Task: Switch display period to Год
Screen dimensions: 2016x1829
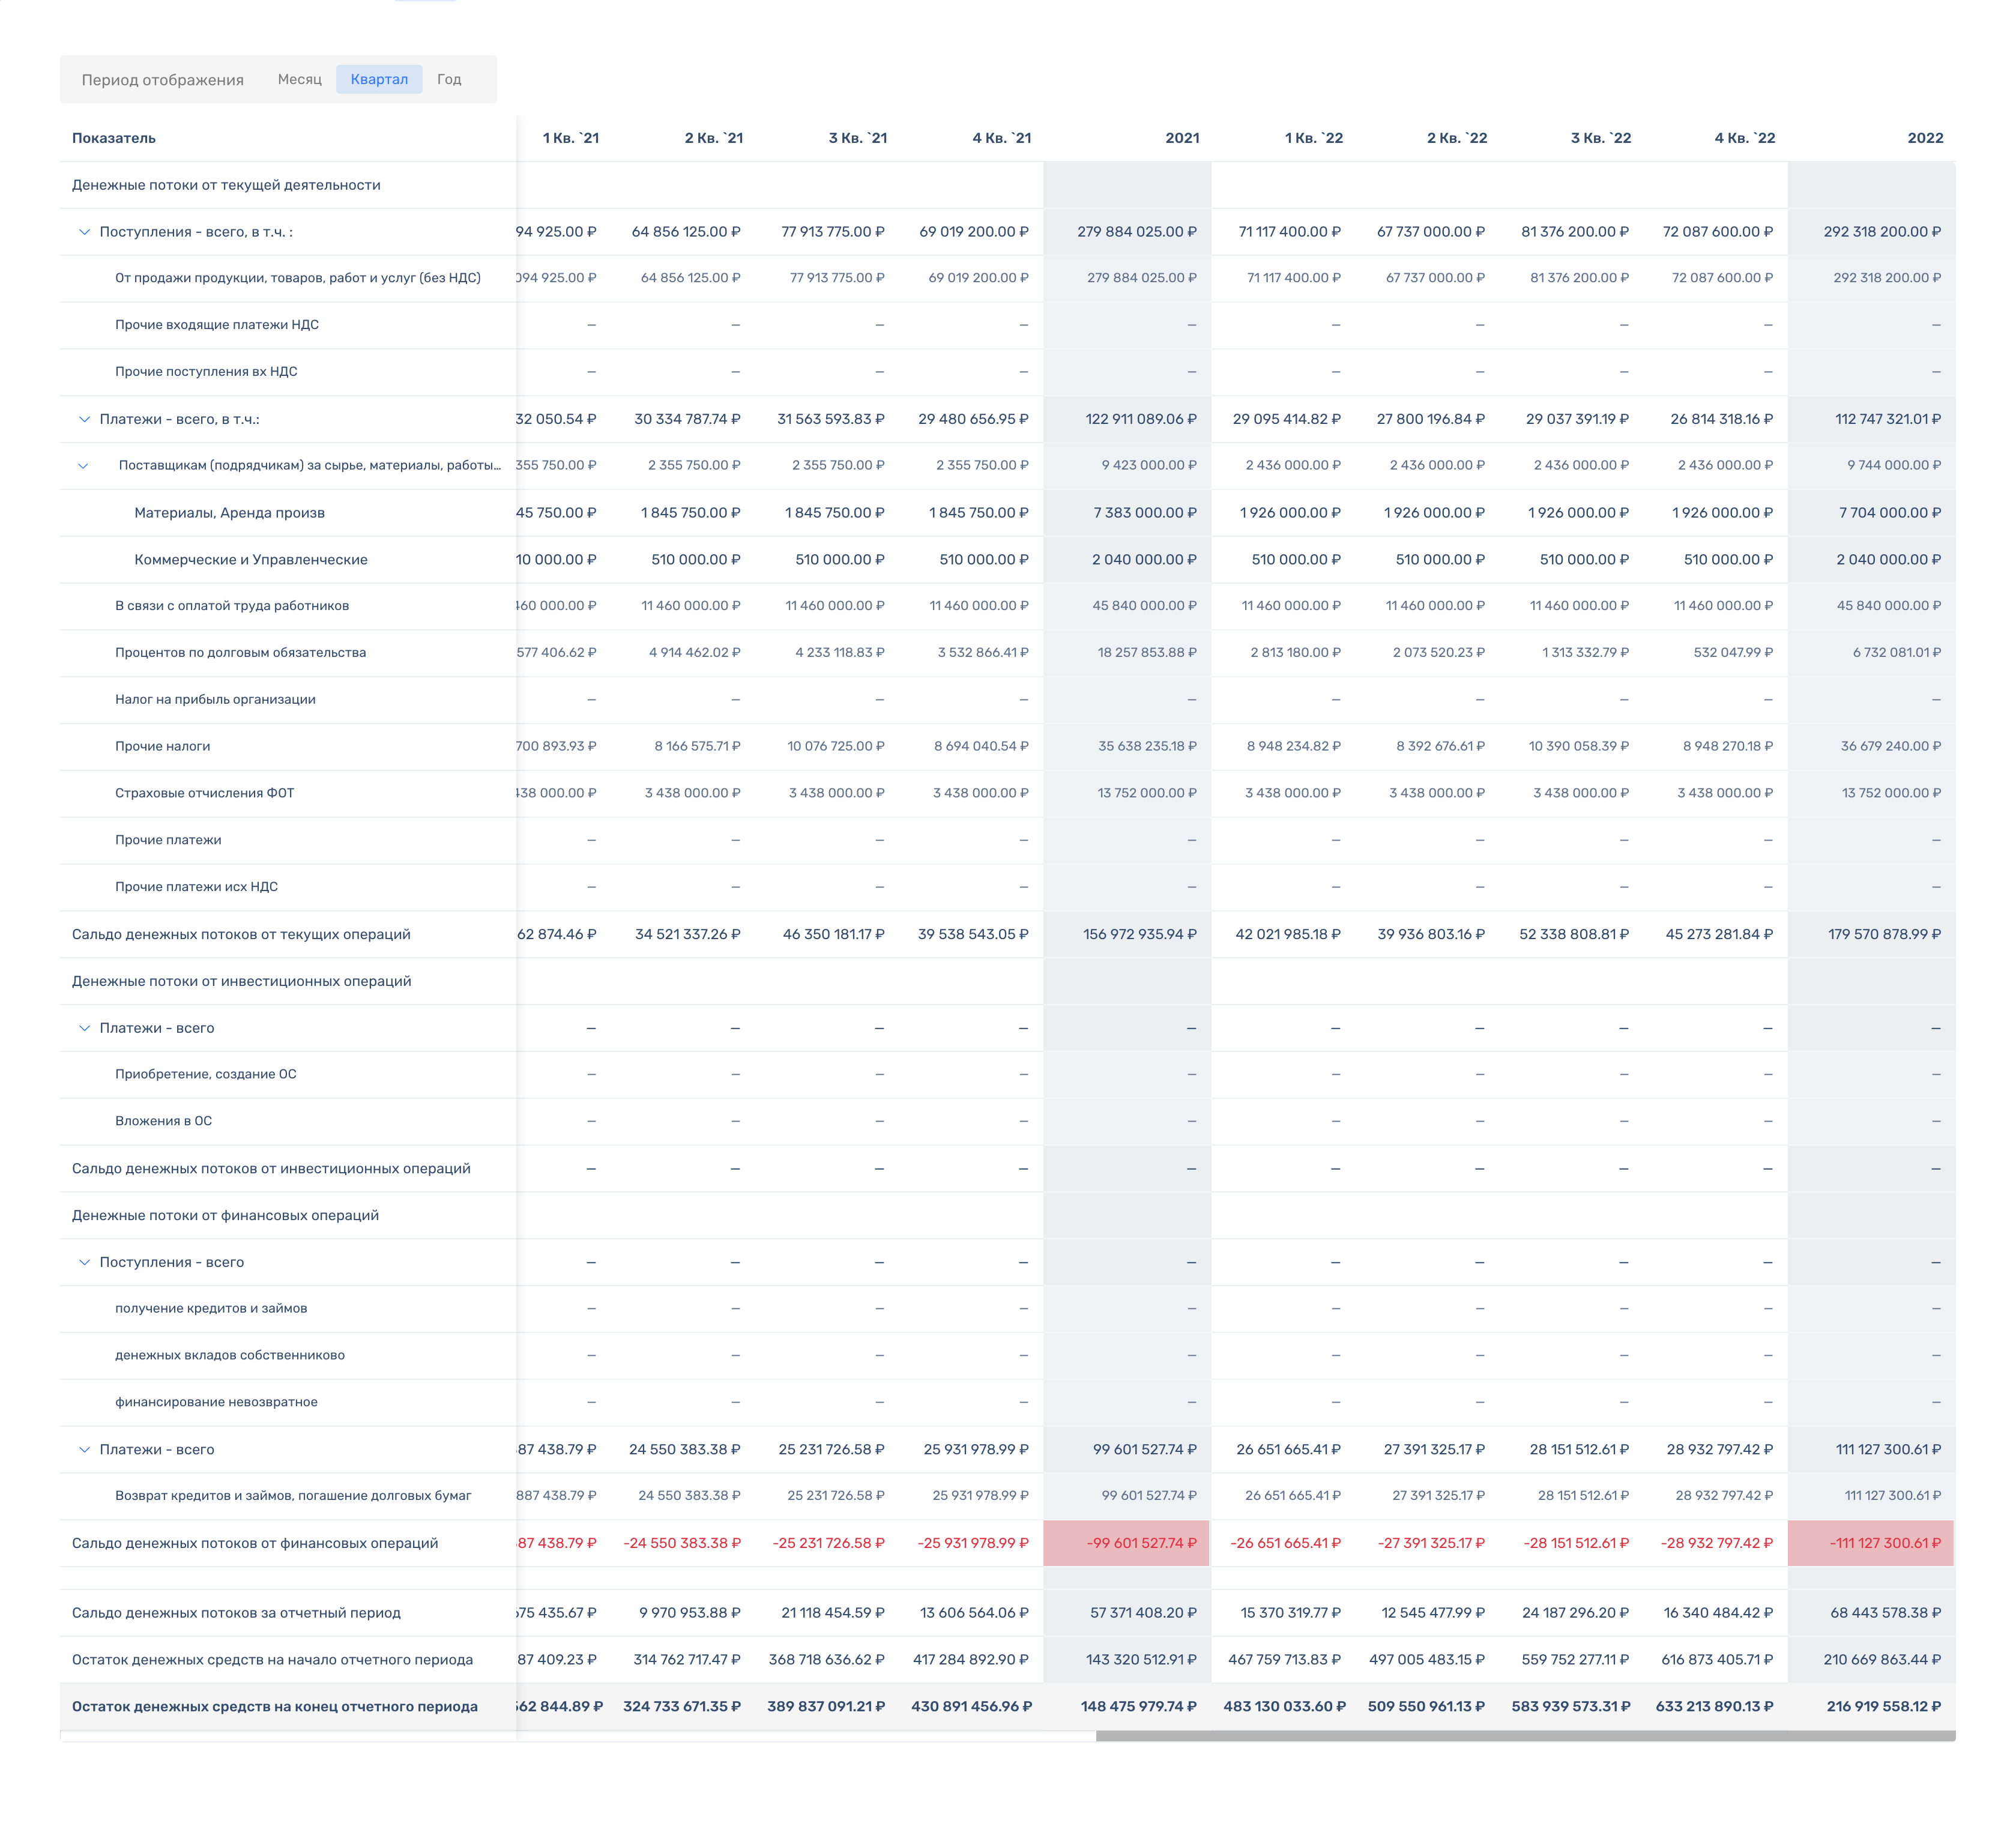Action: (x=449, y=79)
